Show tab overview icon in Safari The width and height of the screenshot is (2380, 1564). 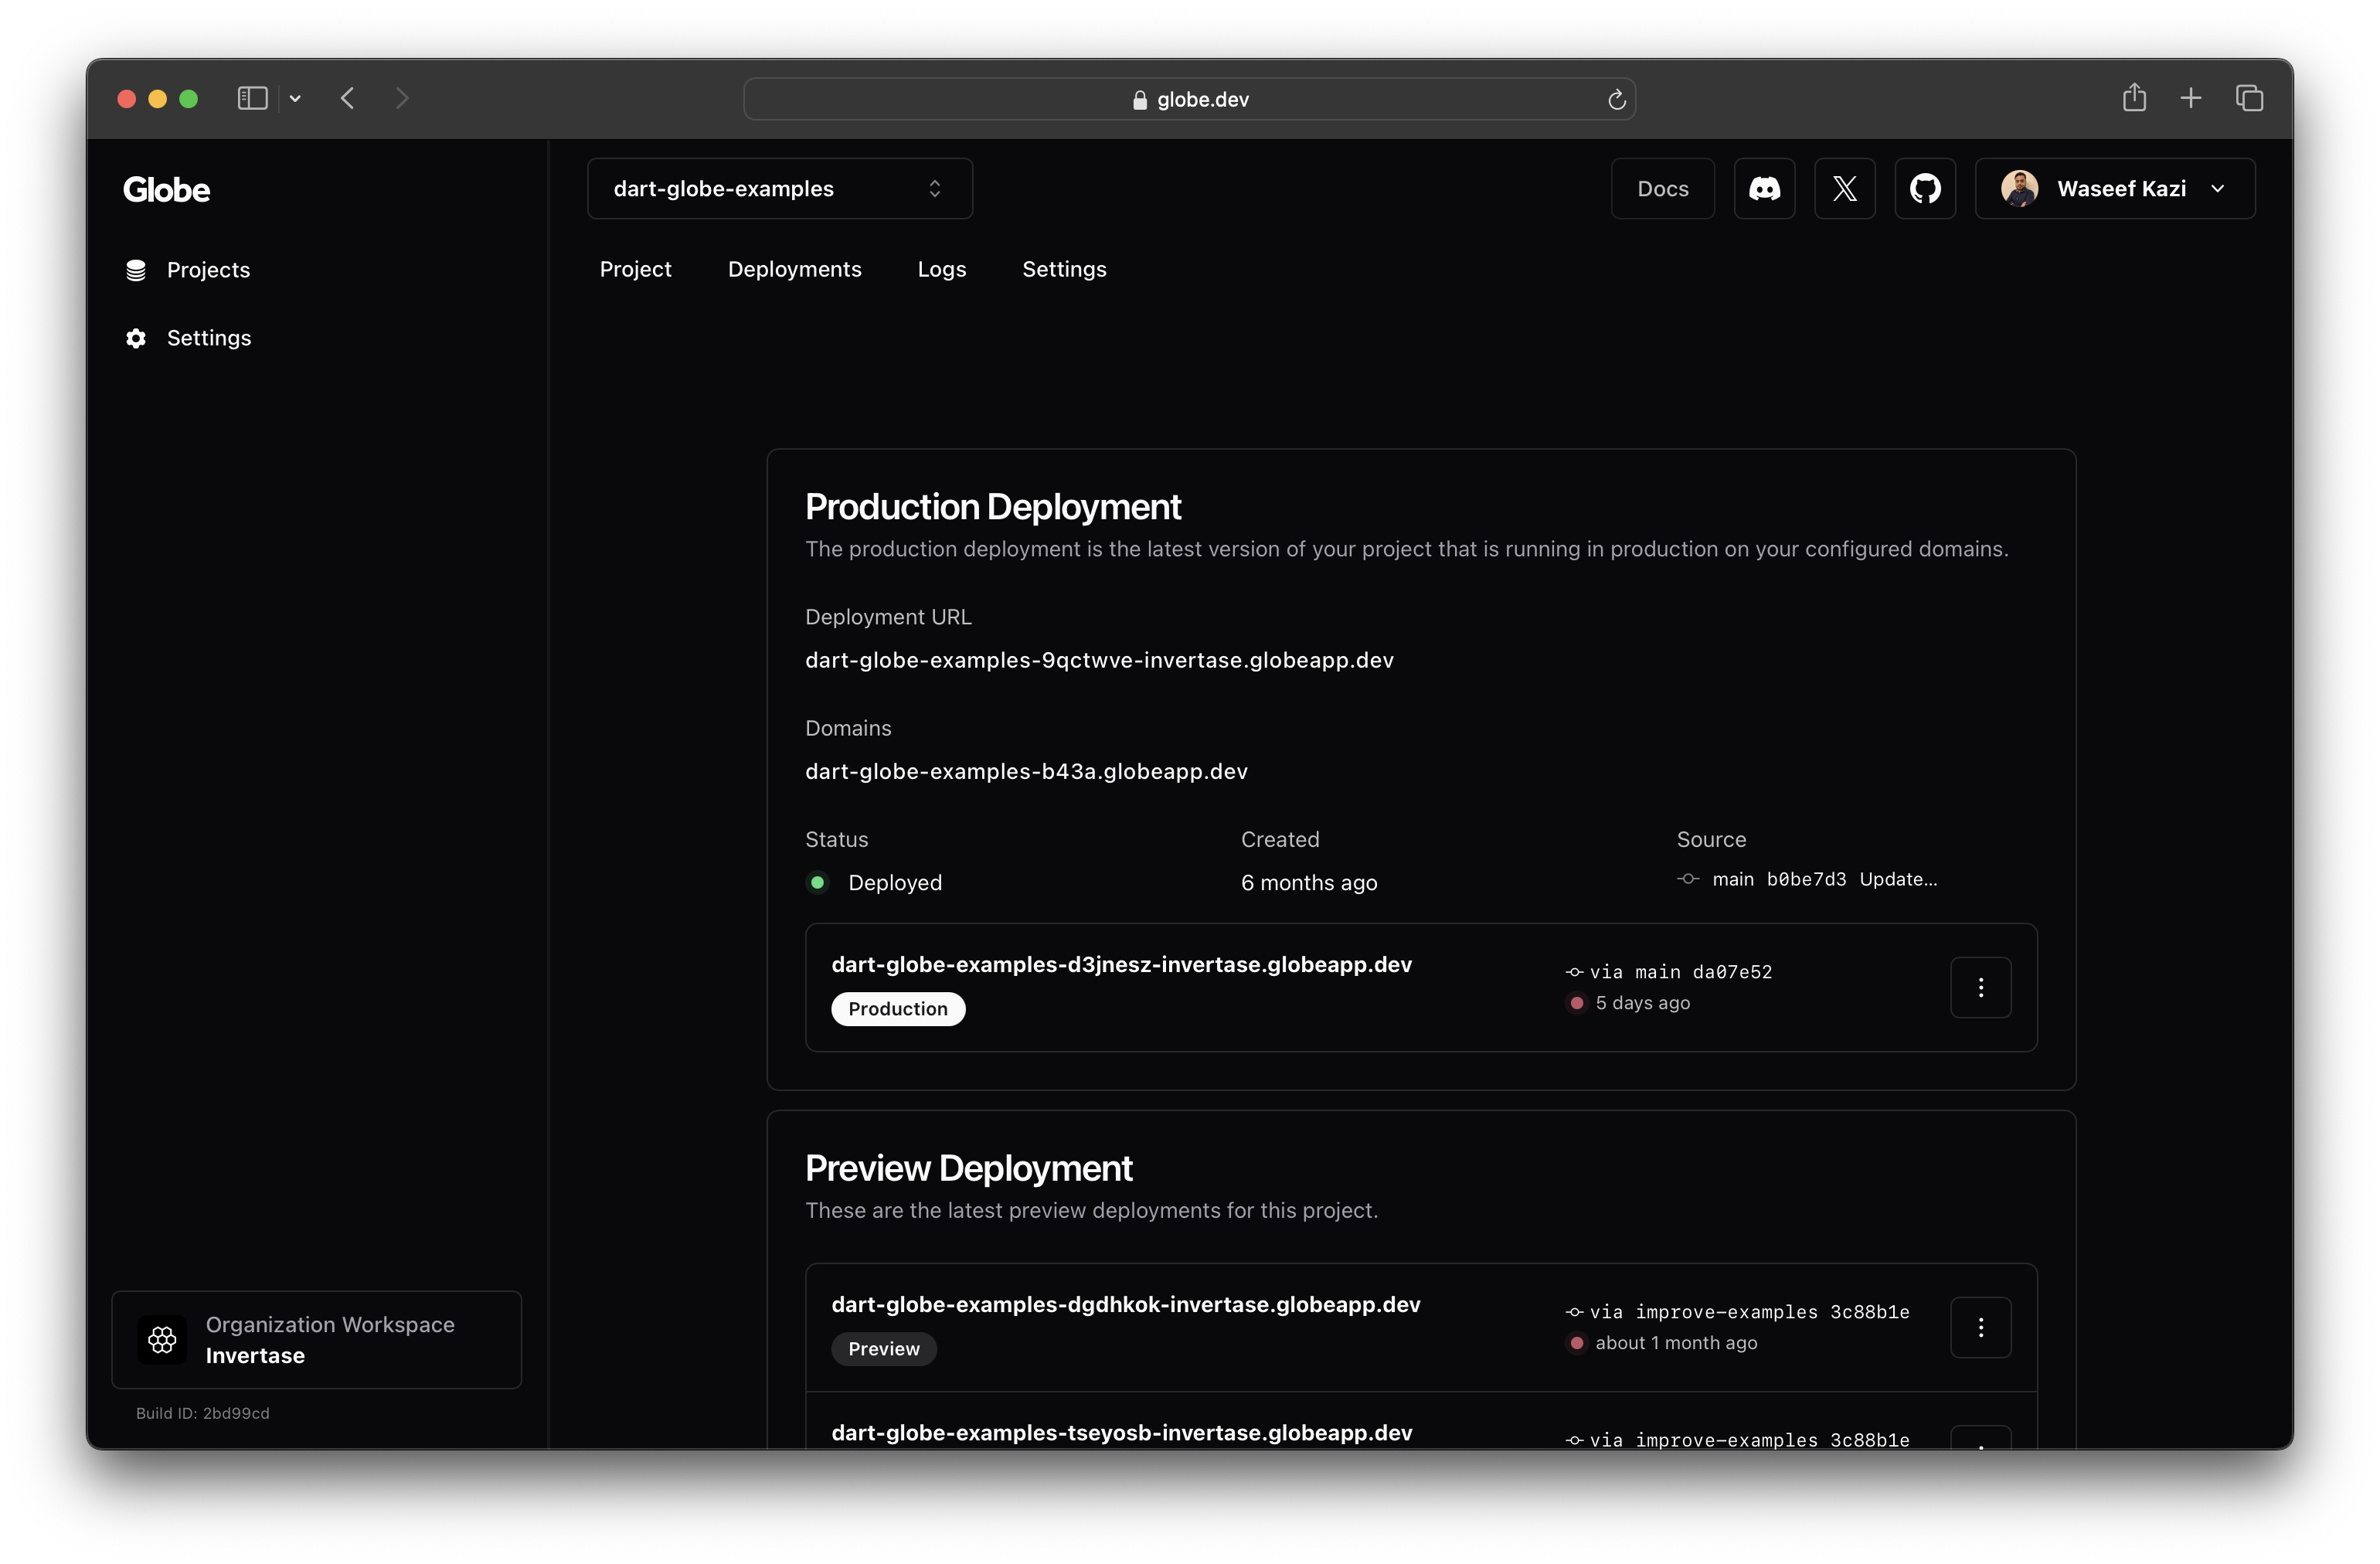(x=2249, y=98)
